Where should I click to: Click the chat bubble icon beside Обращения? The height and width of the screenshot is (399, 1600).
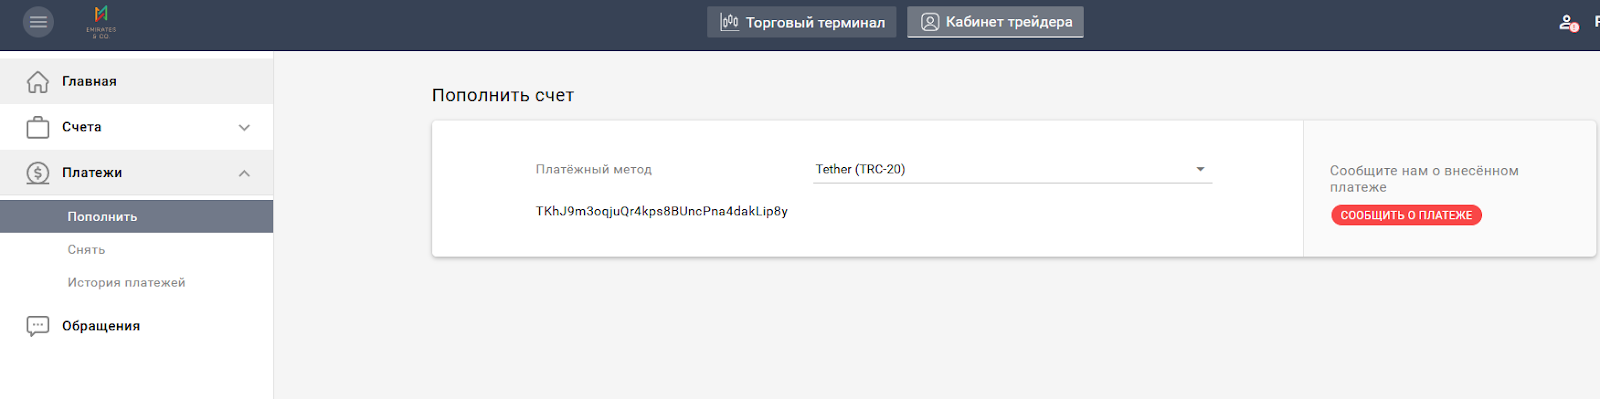click(38, 326)
